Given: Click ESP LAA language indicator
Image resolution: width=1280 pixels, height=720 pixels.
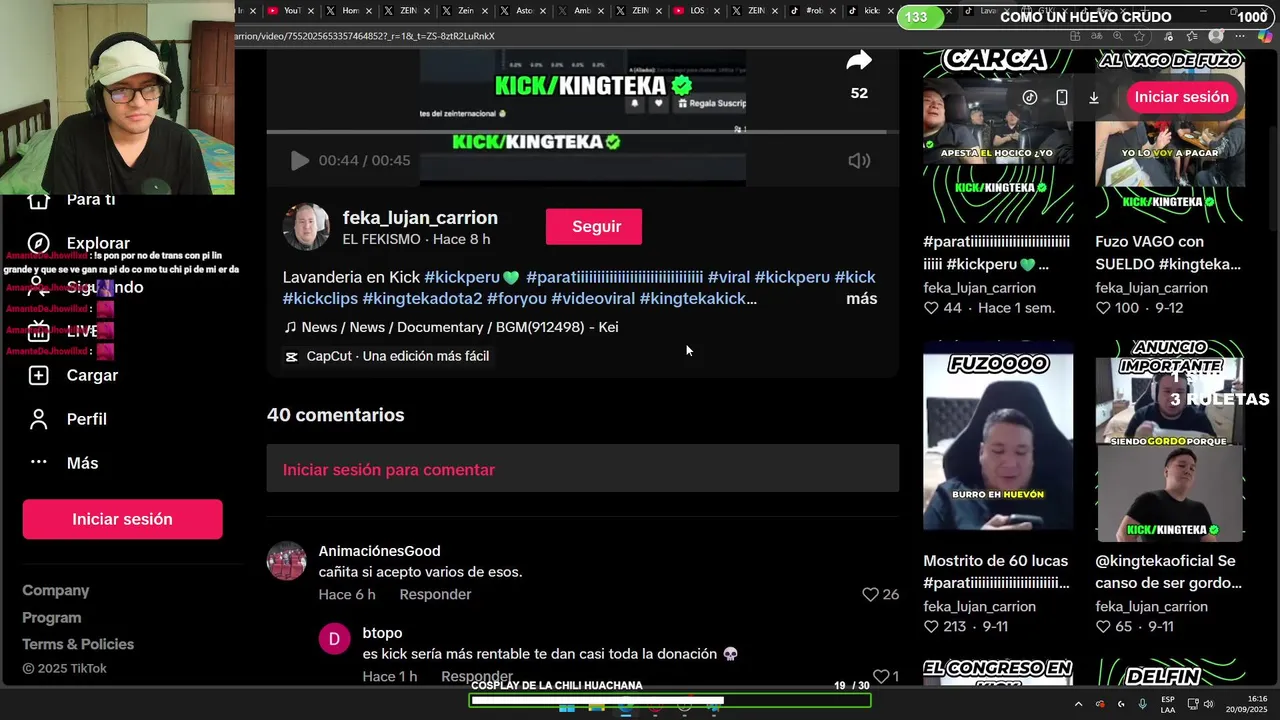Looking at the screenshot, I should click(x=1168, y=704).
